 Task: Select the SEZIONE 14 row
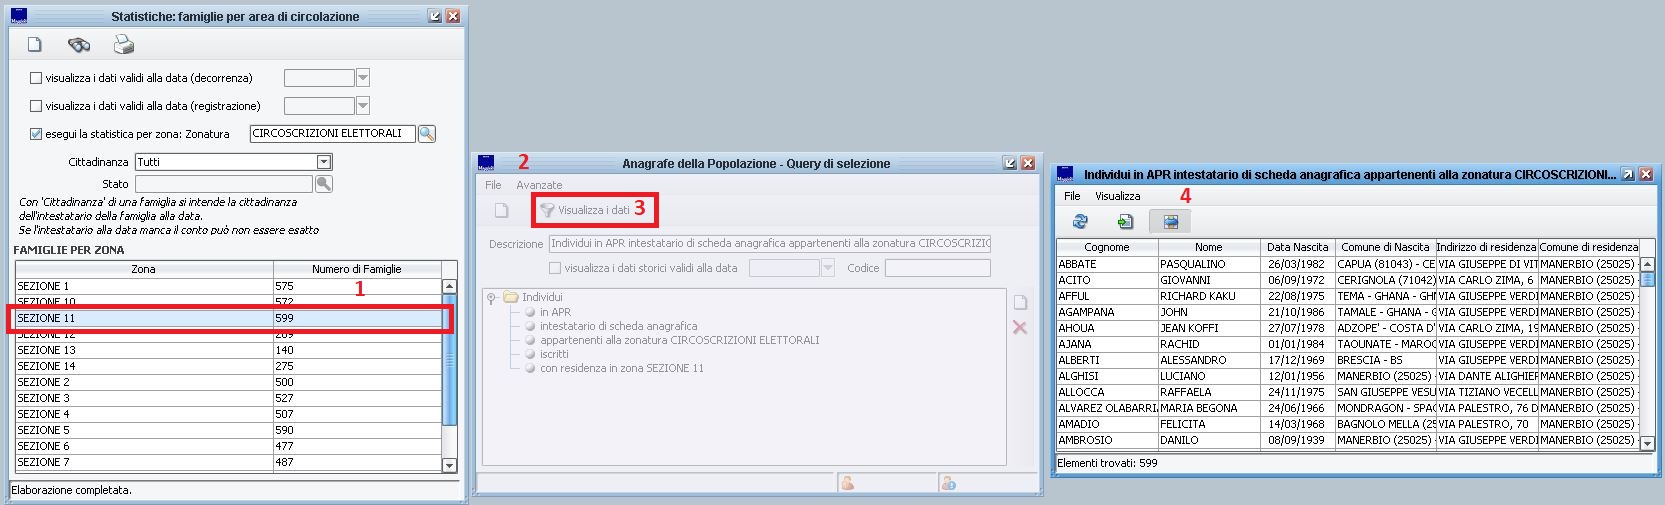(x=229, y=366)
